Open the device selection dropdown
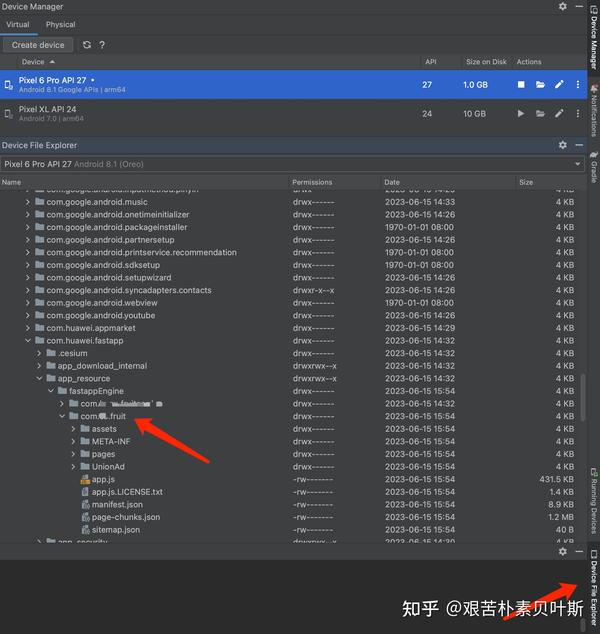The height and width of the screenshot is (634, 600). tap(577, 164)
